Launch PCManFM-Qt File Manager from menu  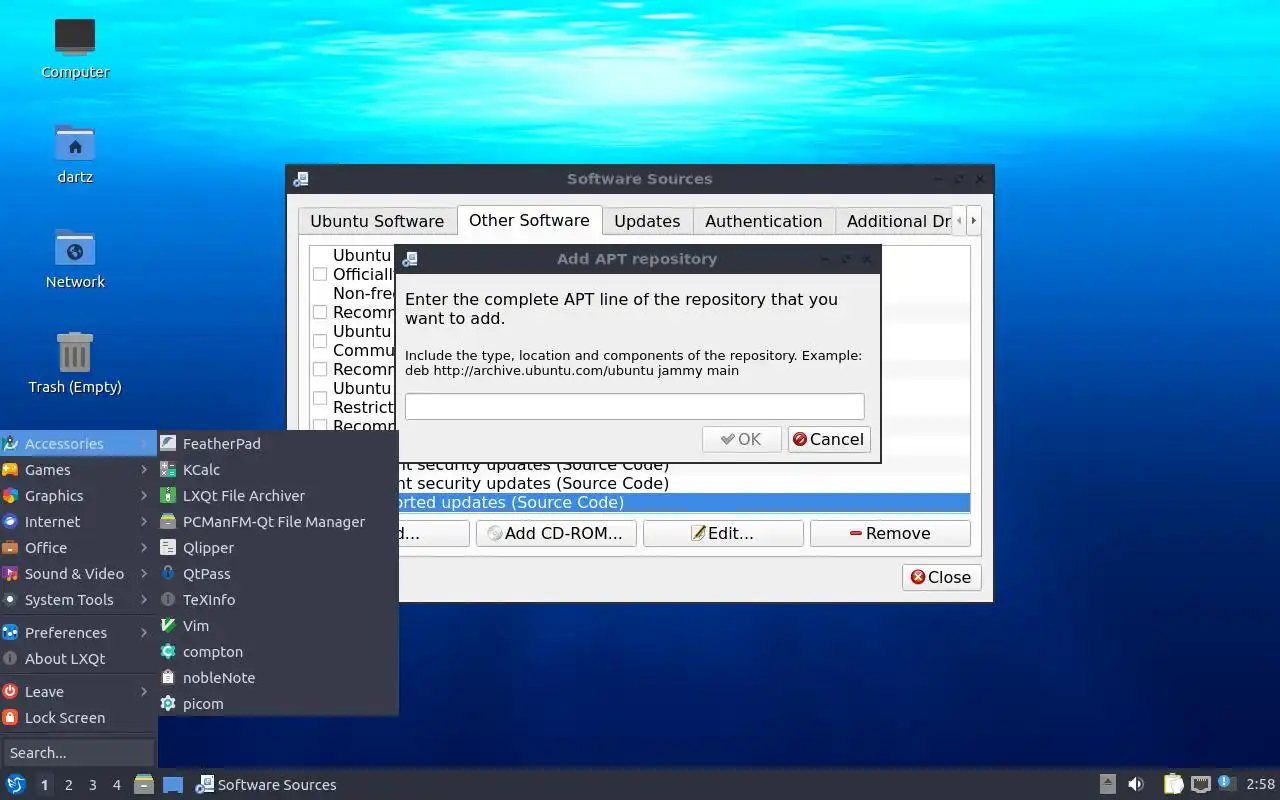click(x=278, y=522)
